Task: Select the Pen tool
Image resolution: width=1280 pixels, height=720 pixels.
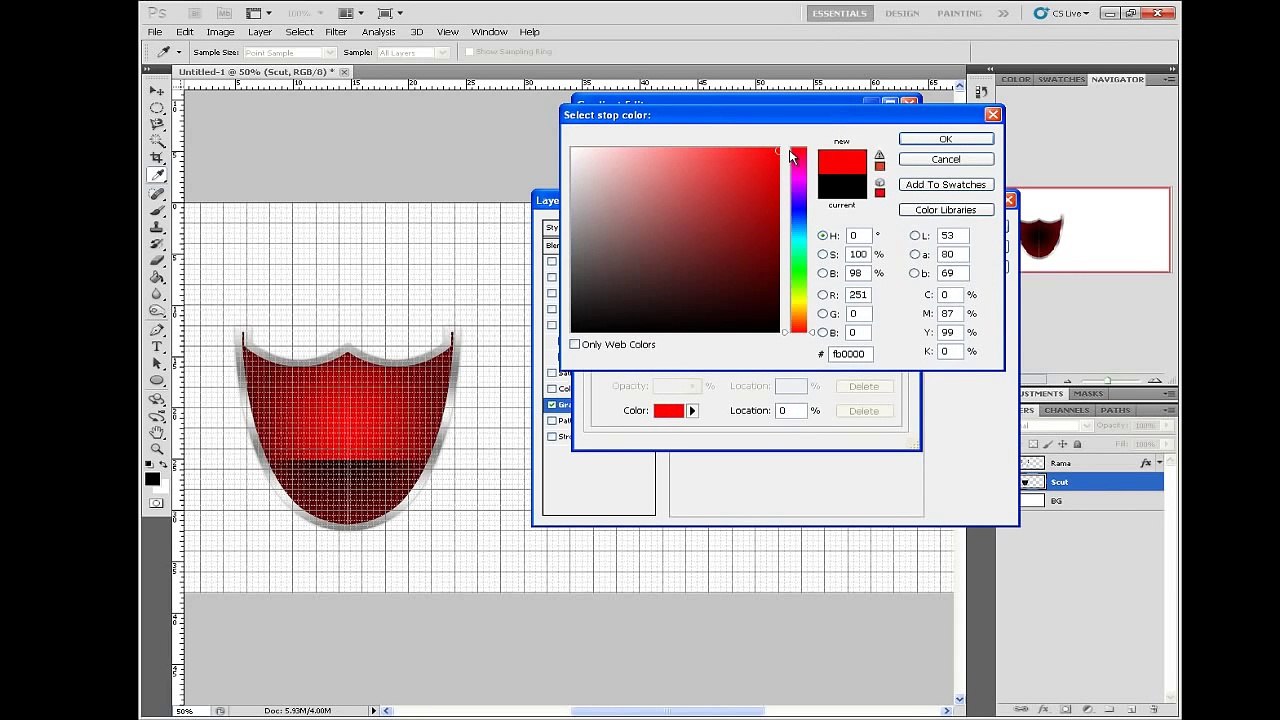Action: 157,331
